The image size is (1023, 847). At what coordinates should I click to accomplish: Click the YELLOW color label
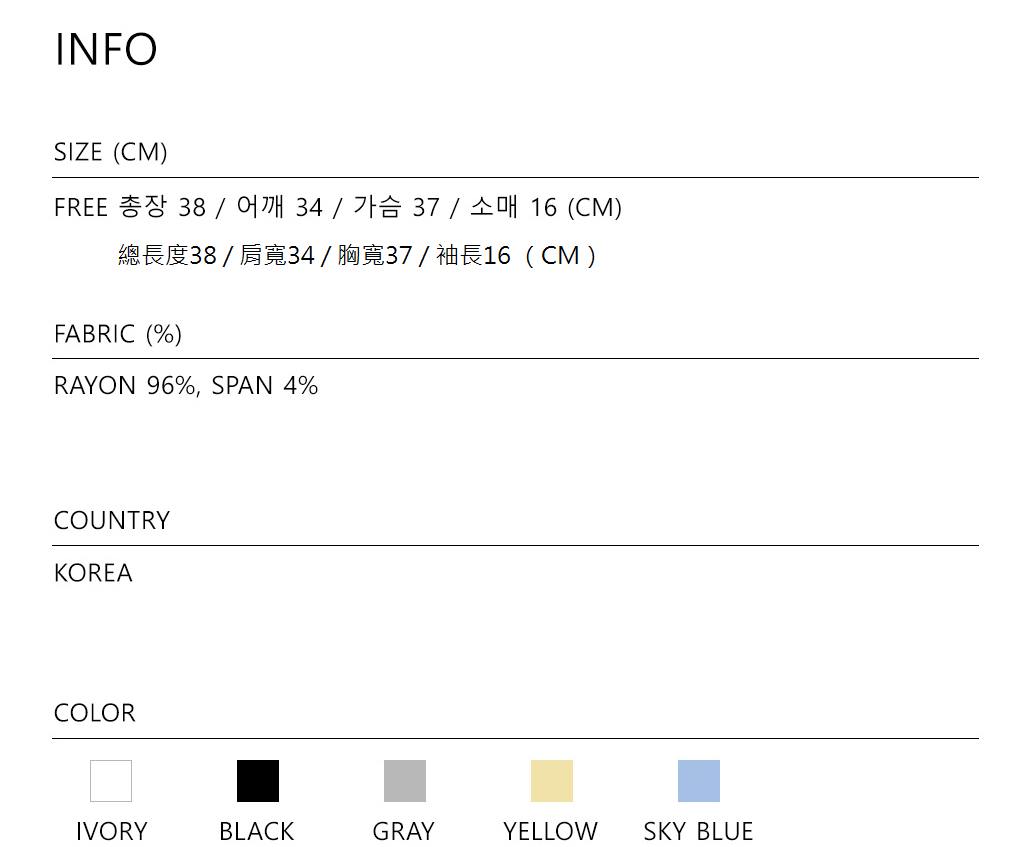click(550, 831)
